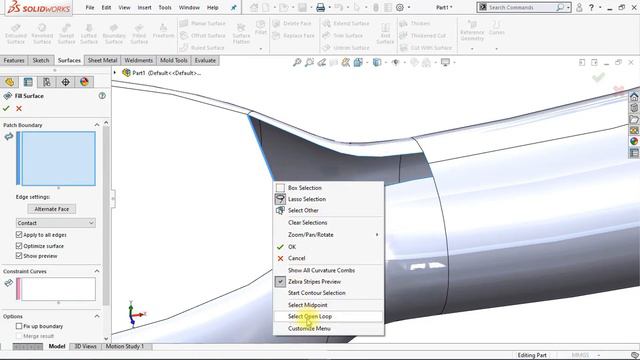The image size is (640, 360).
Task: Open Zoom/Pan/Rotate submenu
Action: pos(329,235)
